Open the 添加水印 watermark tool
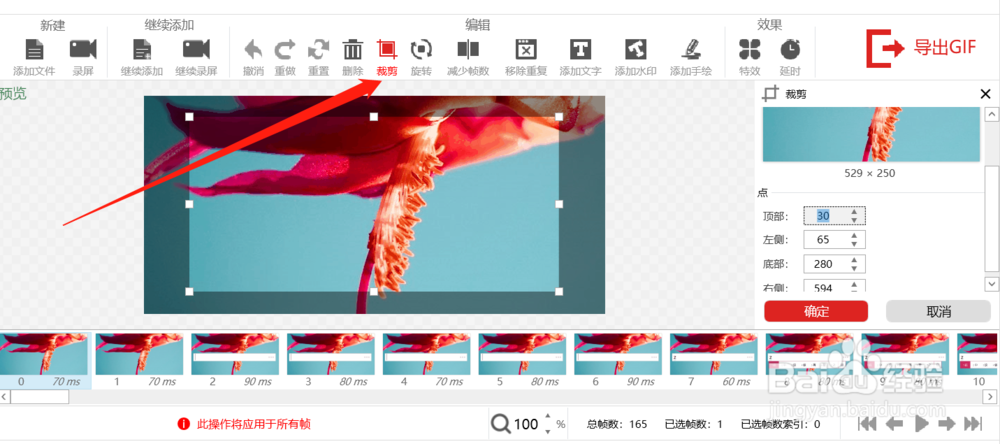 tap(636, 49)
